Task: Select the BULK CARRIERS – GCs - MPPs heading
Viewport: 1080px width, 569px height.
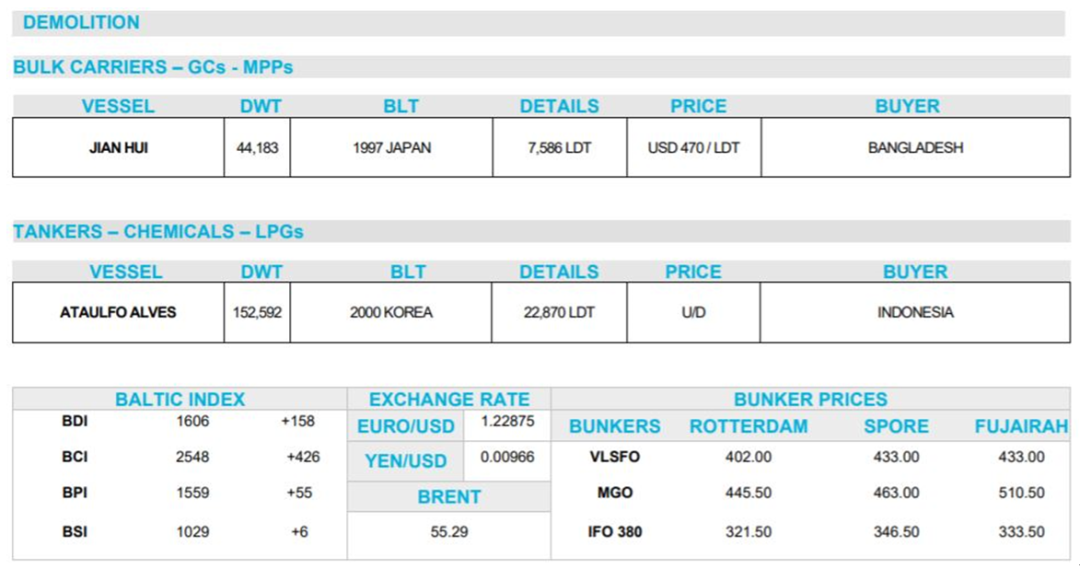Action: (152, 67)
